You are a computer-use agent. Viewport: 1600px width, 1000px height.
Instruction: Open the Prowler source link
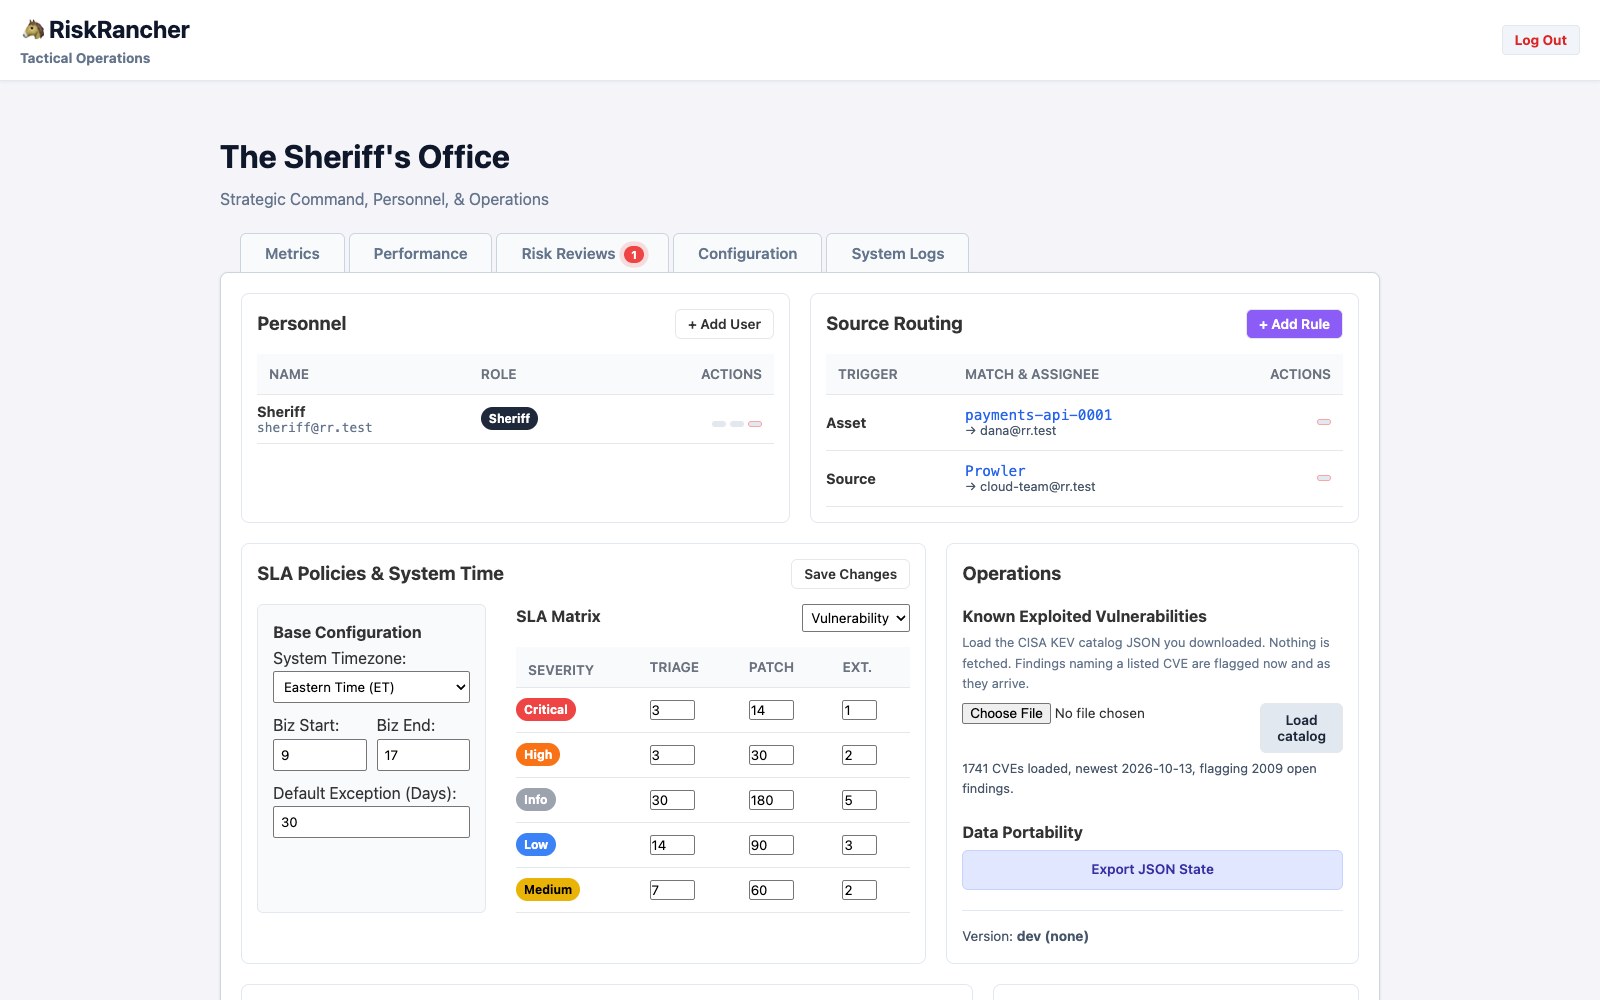point(995,471)
